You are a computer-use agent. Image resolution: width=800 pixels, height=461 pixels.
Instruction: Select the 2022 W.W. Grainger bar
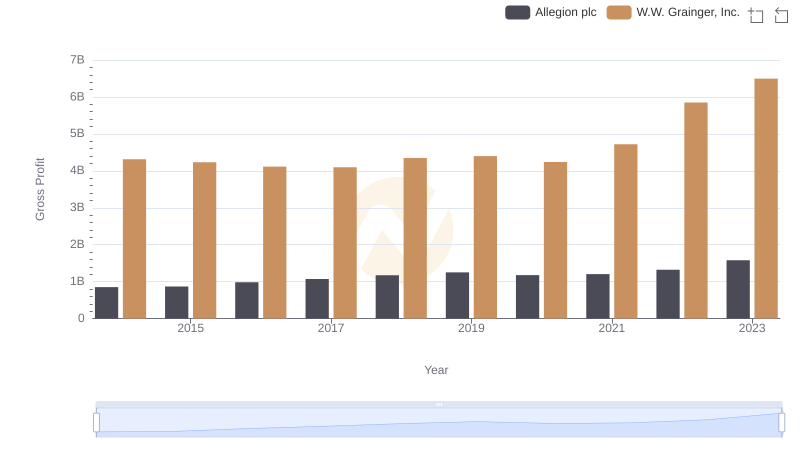tap(695, 211)
